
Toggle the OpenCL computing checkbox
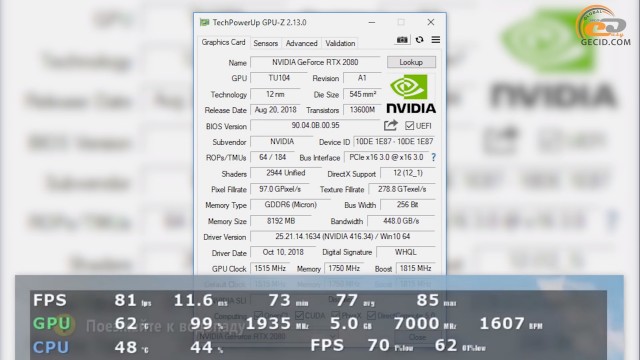[x=258, y=316]
